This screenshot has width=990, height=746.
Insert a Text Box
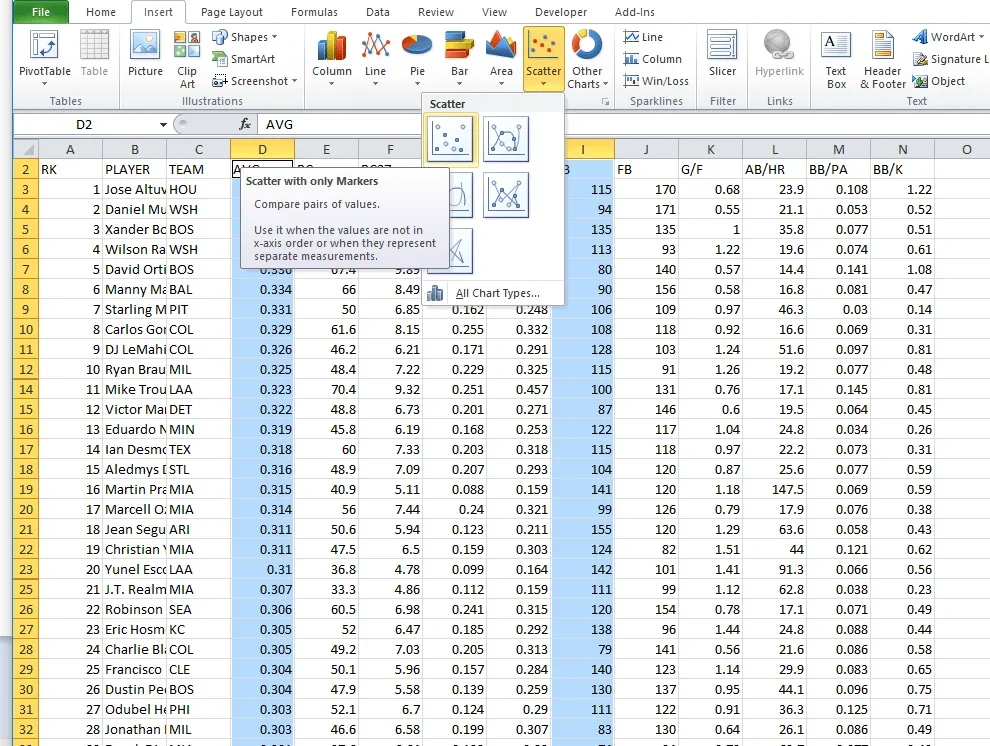(x=836, y=59)
